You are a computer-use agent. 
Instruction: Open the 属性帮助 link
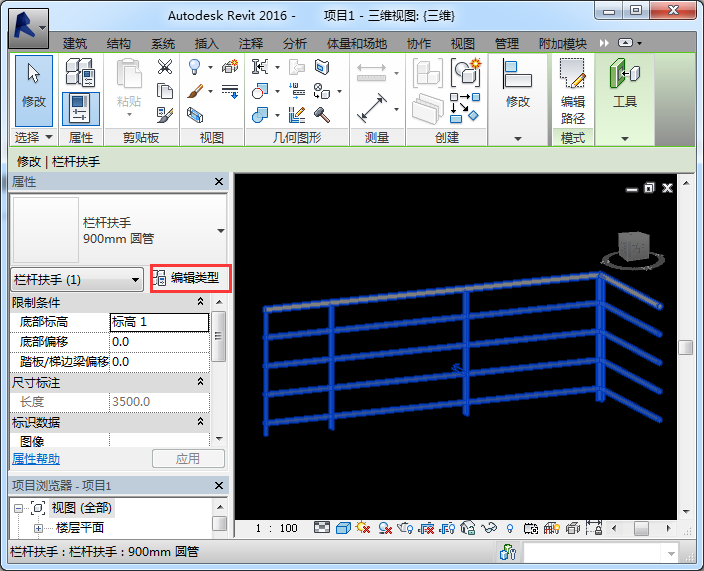point(35,459)
